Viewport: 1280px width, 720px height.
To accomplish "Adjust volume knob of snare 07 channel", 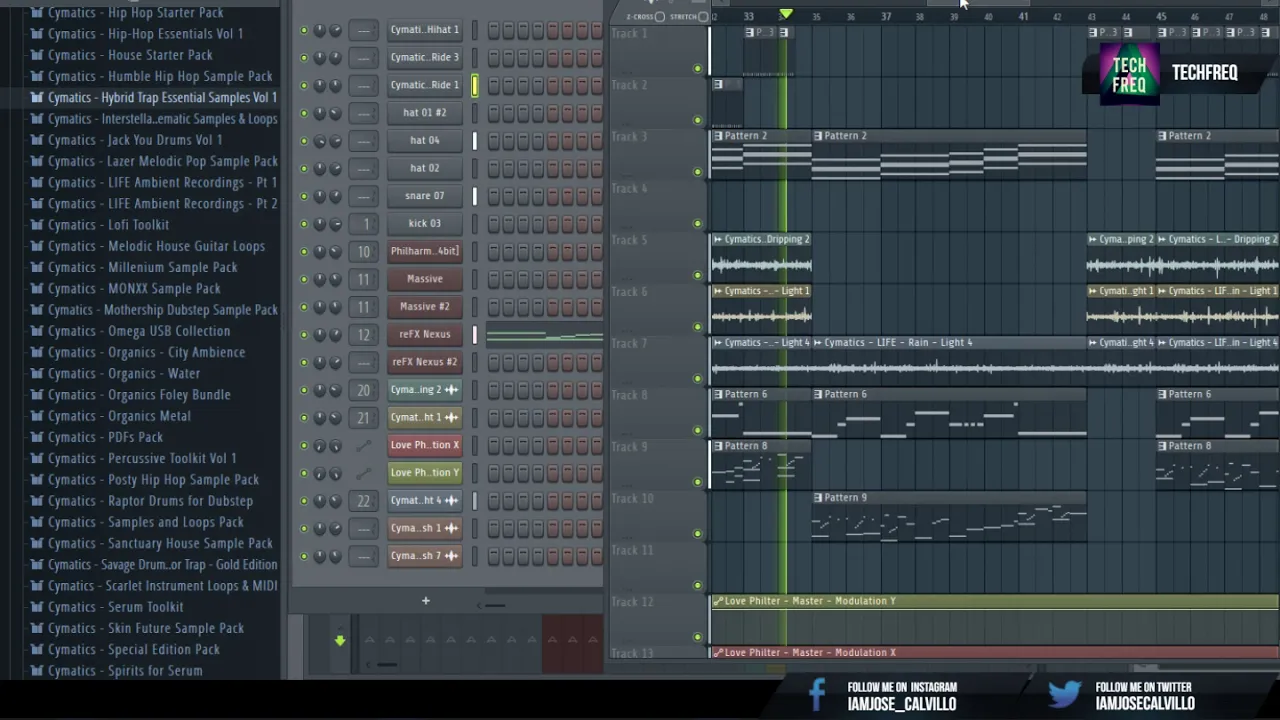I will click(x=335, y=196).
